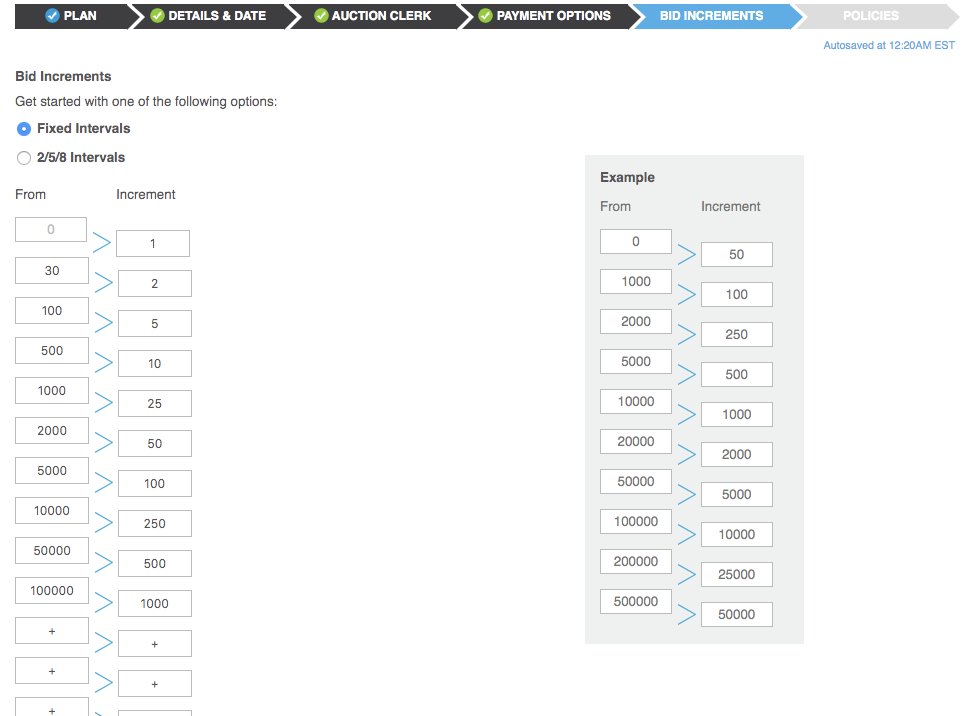The width and height of the screenshot is (968, 716).
Task: Add a new From tier using first plus field
Action: coord(52,631)
